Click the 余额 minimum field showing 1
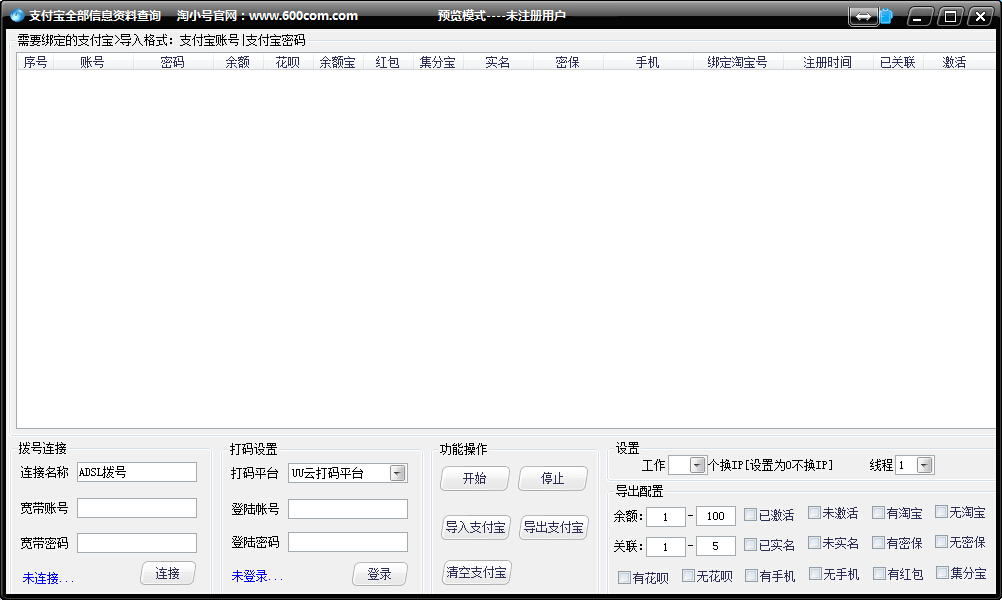 [x=665, y=516]
